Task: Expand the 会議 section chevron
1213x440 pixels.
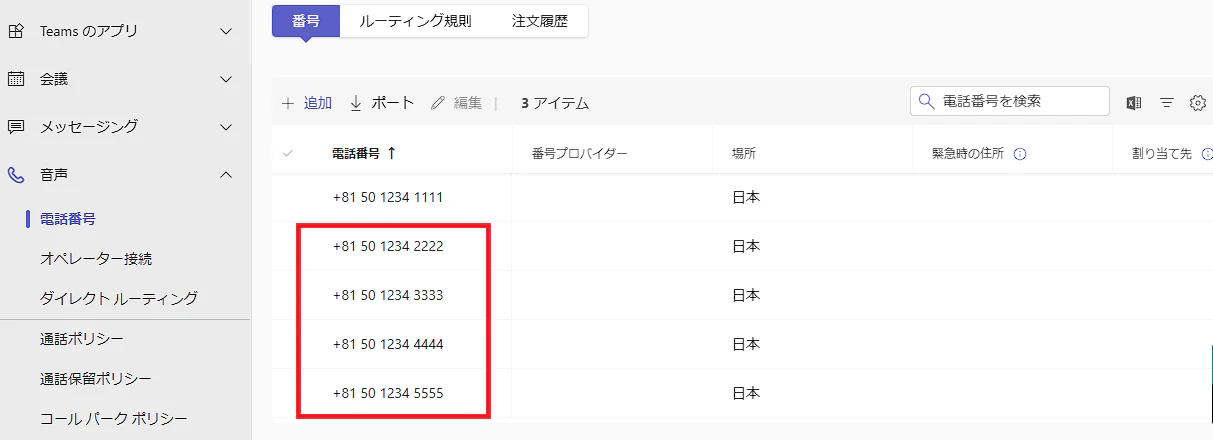Action: pyautogui.click(x=226, y=79)
